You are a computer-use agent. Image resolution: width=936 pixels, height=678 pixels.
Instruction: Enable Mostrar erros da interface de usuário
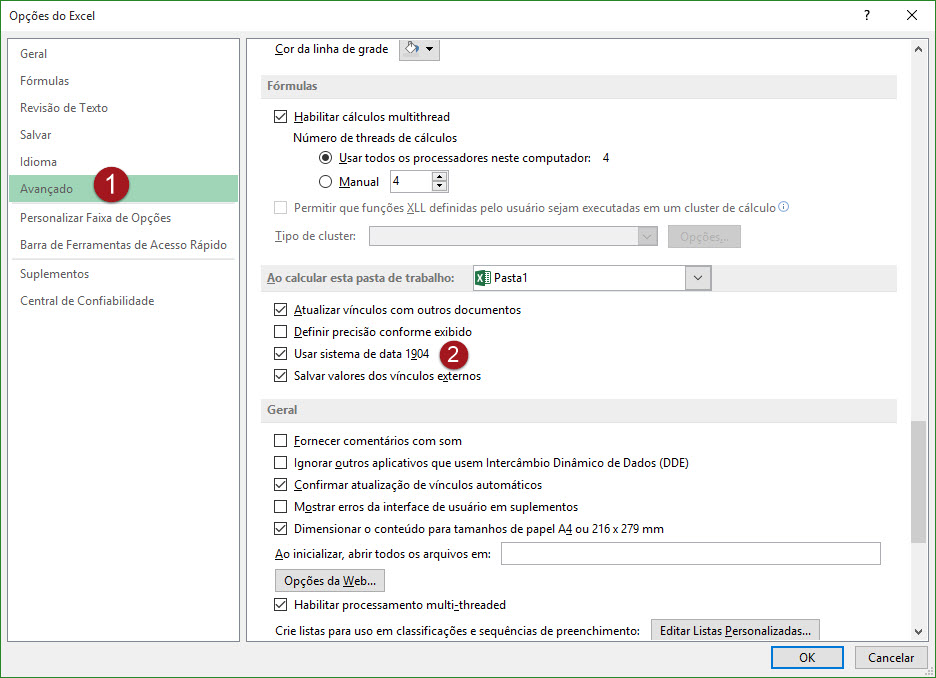[x=281, y=507]
